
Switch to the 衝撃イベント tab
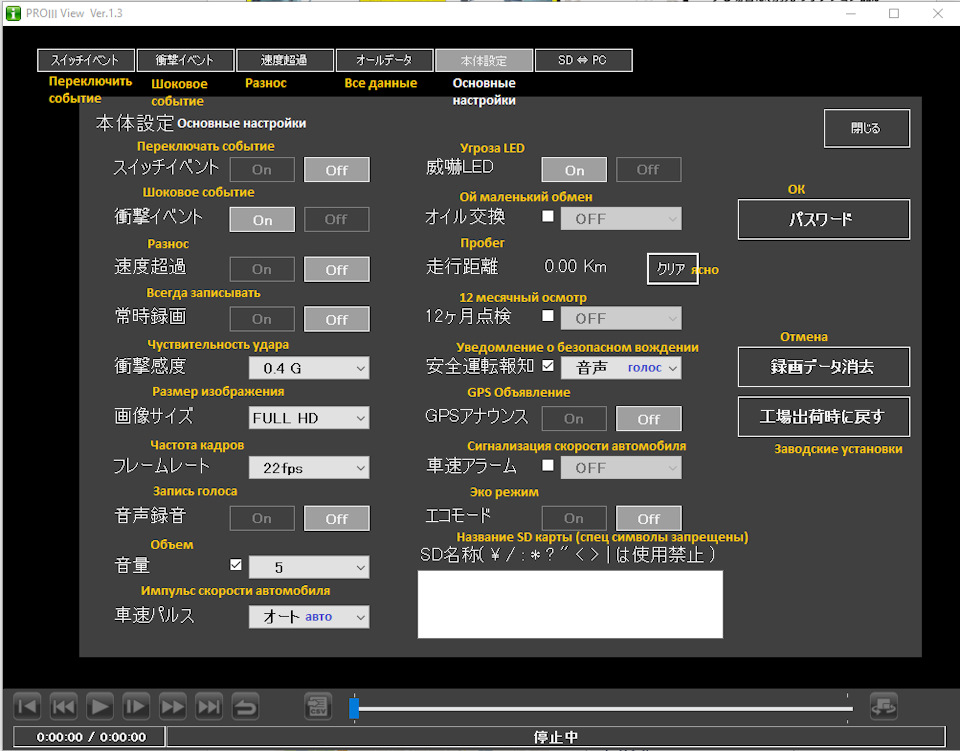click(186, 60)
